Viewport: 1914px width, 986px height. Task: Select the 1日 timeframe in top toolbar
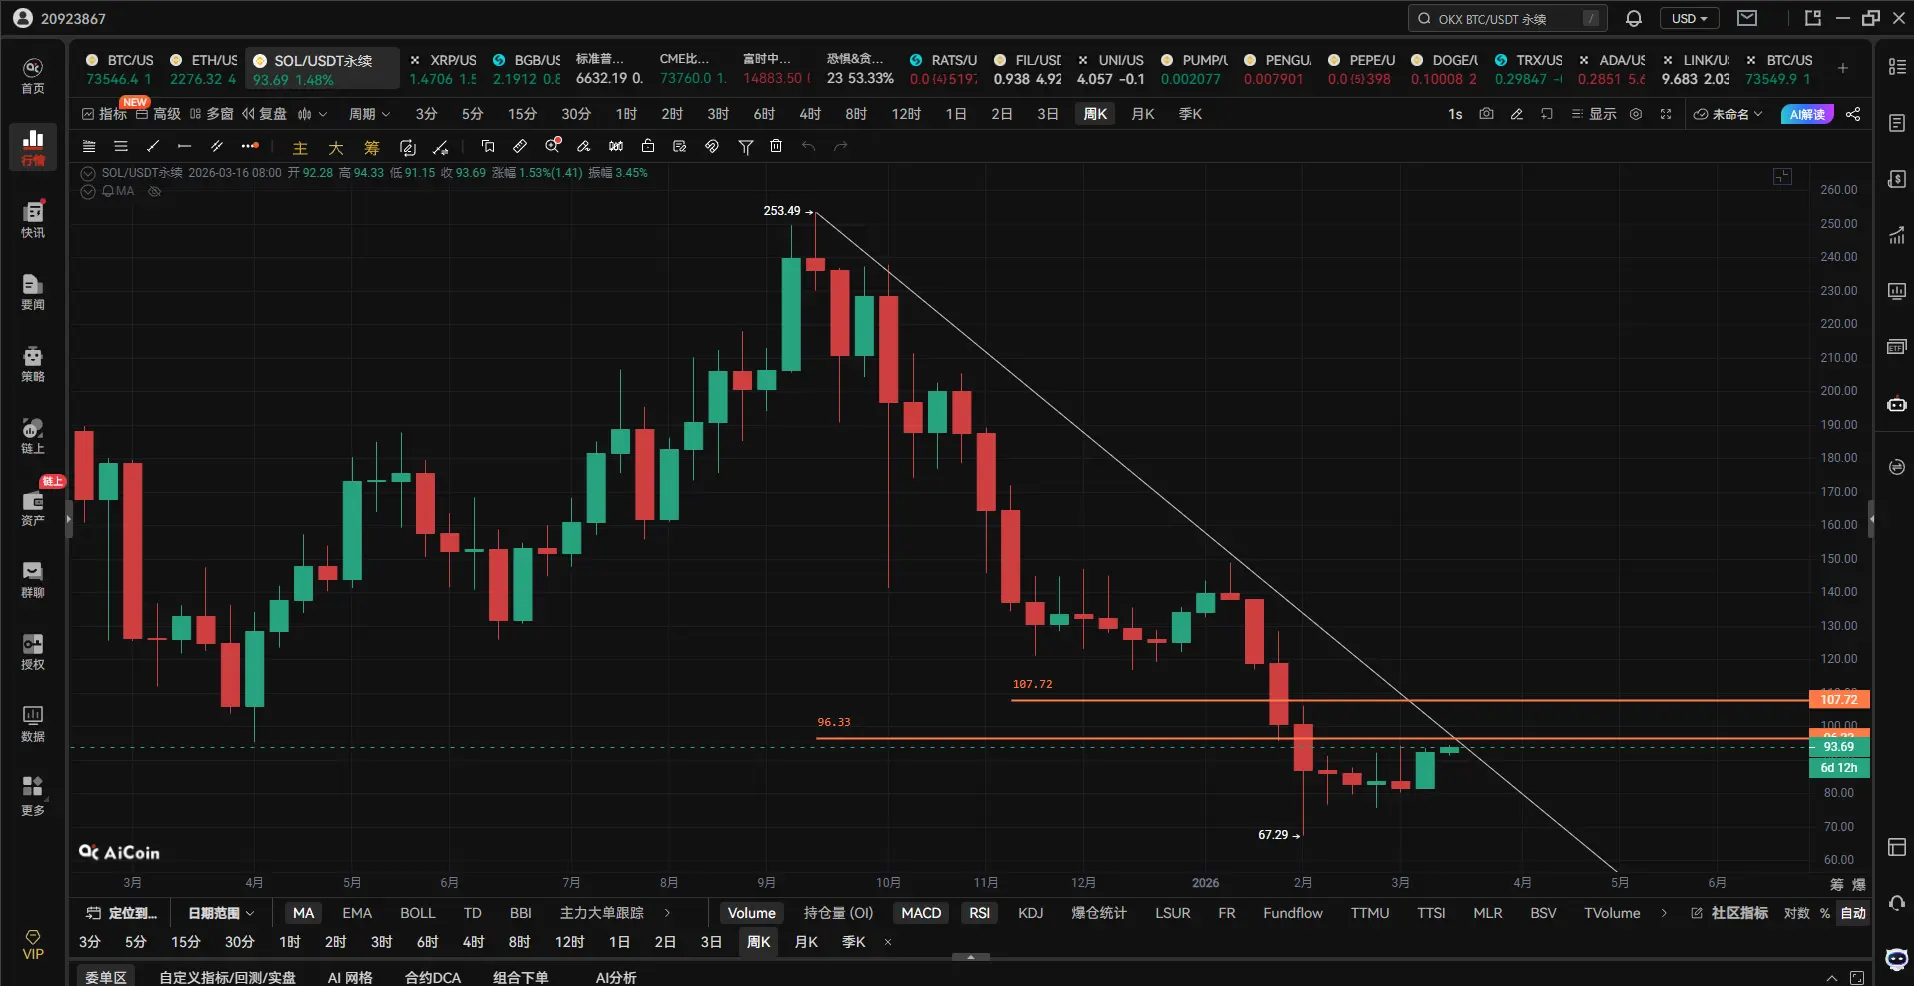pyautogui.click(x=956, y=114)
